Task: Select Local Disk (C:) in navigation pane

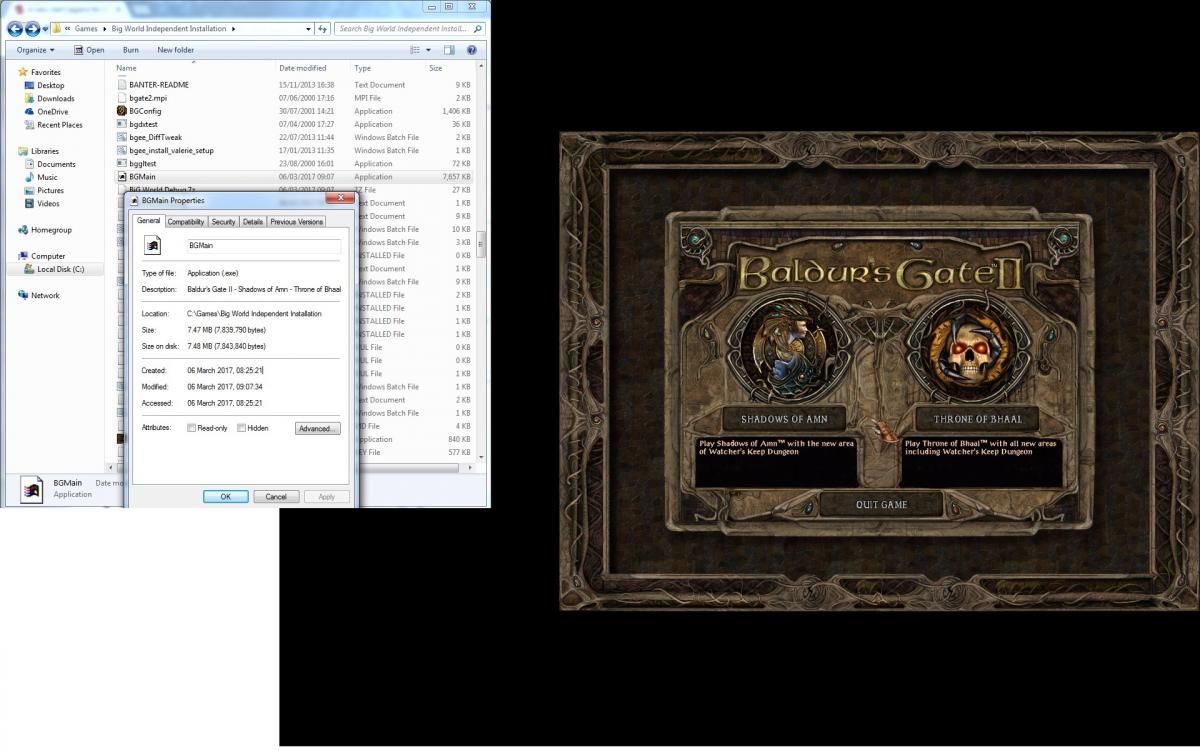Action: coord(54,269)
